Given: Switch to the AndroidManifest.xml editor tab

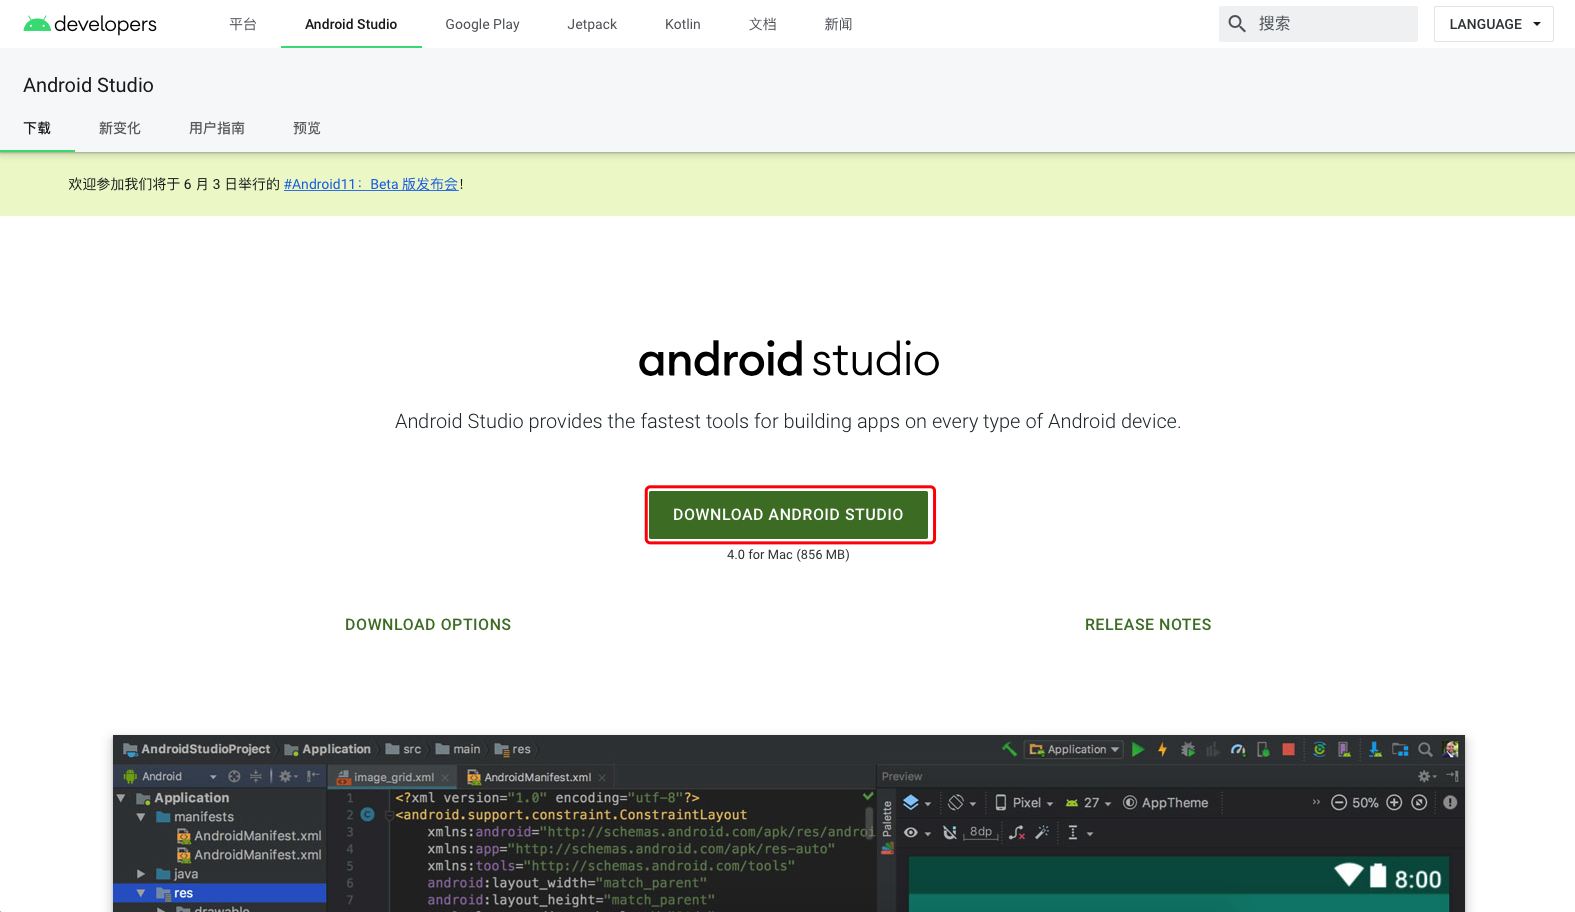Looking at the screenshot, I should 537,777.
